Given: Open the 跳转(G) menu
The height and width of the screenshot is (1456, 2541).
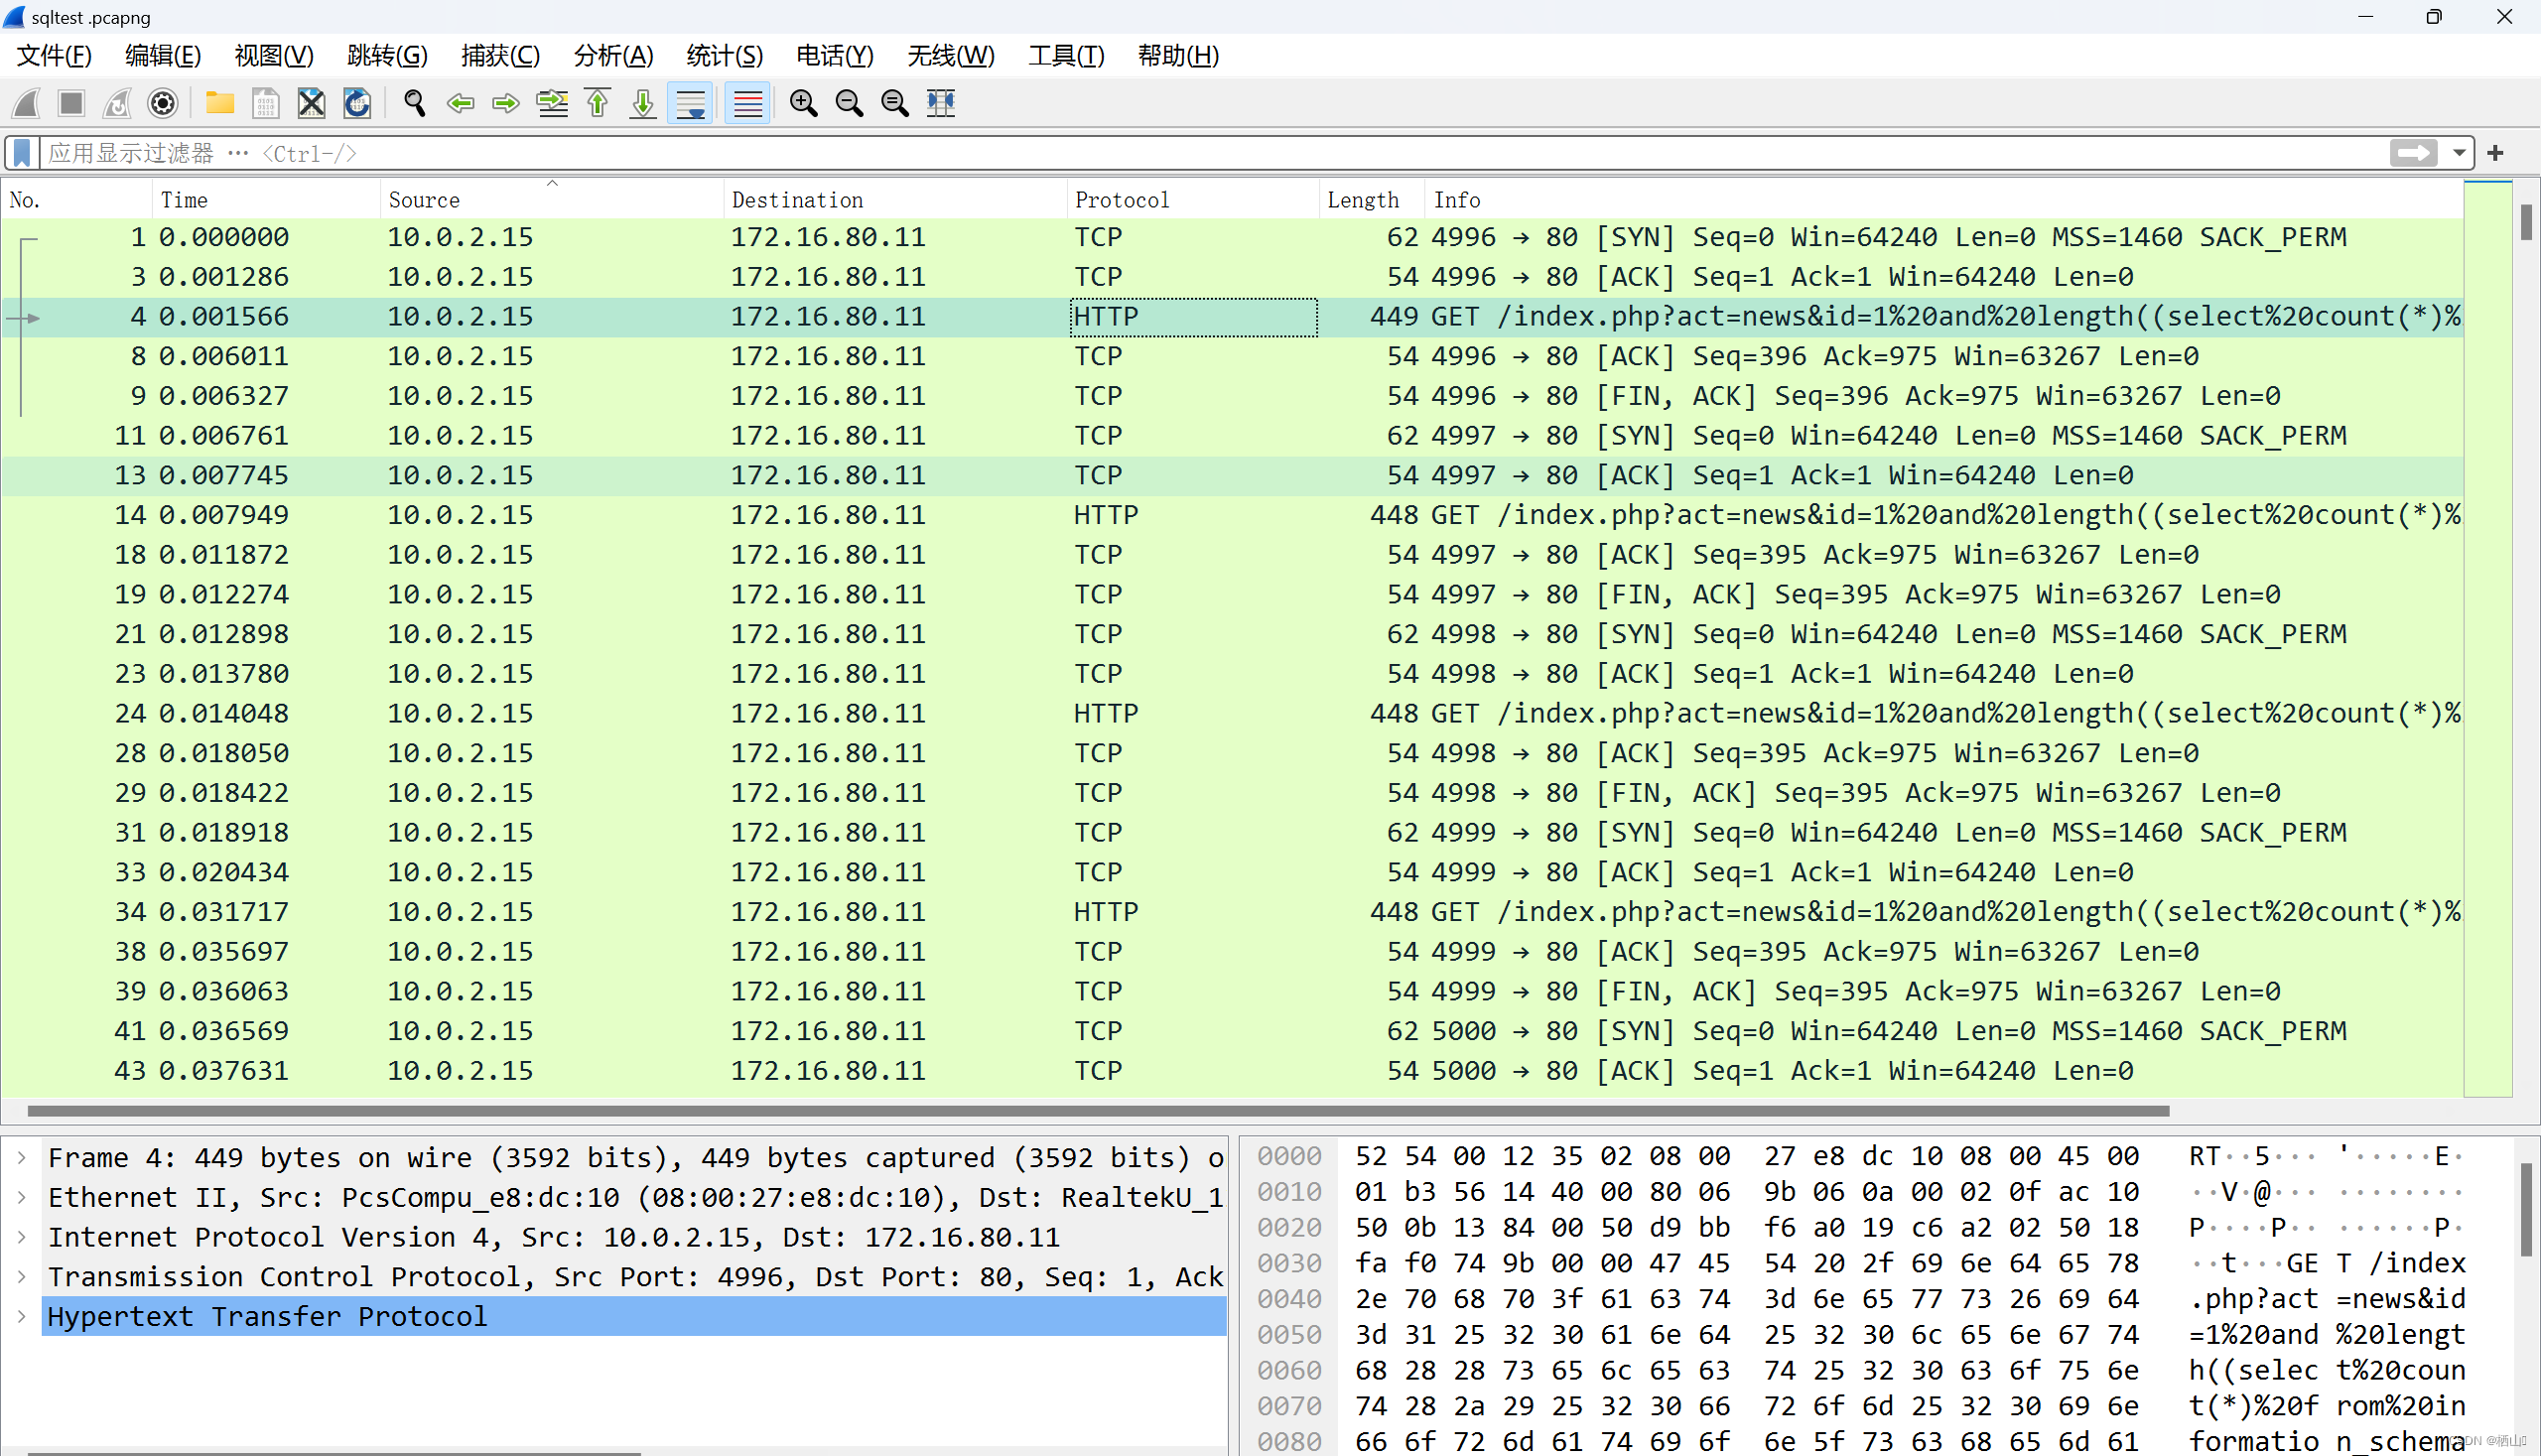Looking at the screenshot, I should tap(387, 56).
